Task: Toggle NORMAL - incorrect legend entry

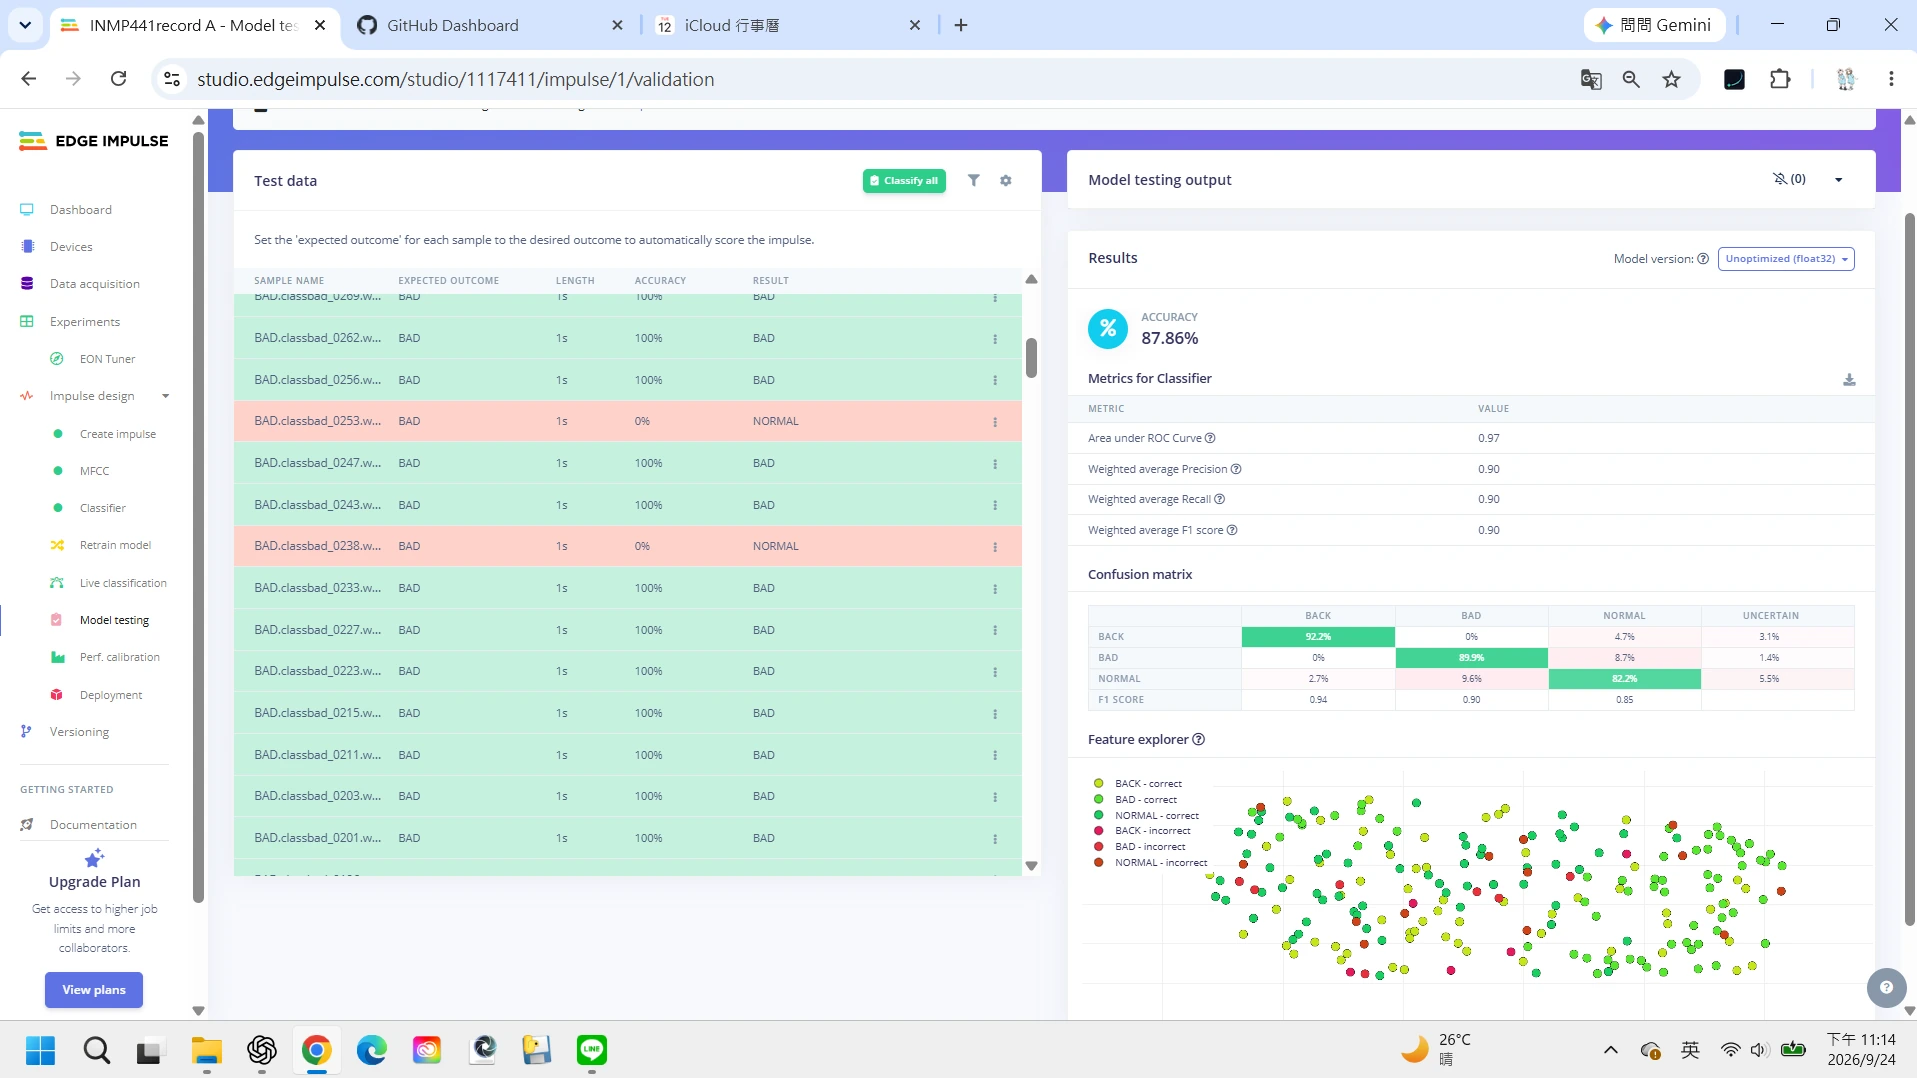Action: tap(1150, 863)
